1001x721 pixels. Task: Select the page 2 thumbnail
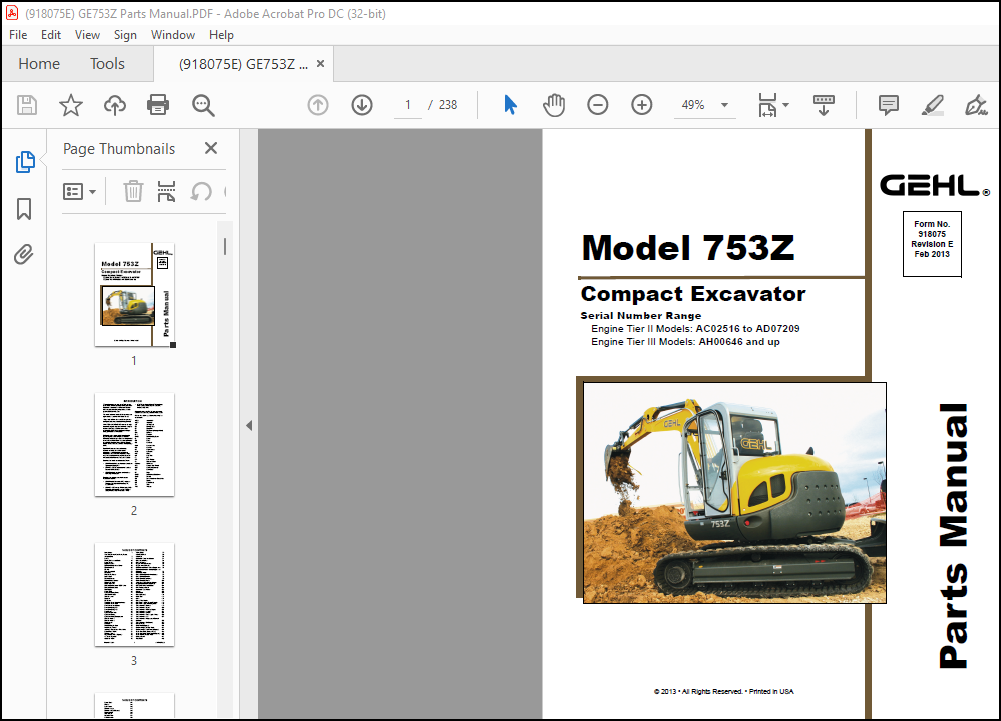tap(135, 444)
